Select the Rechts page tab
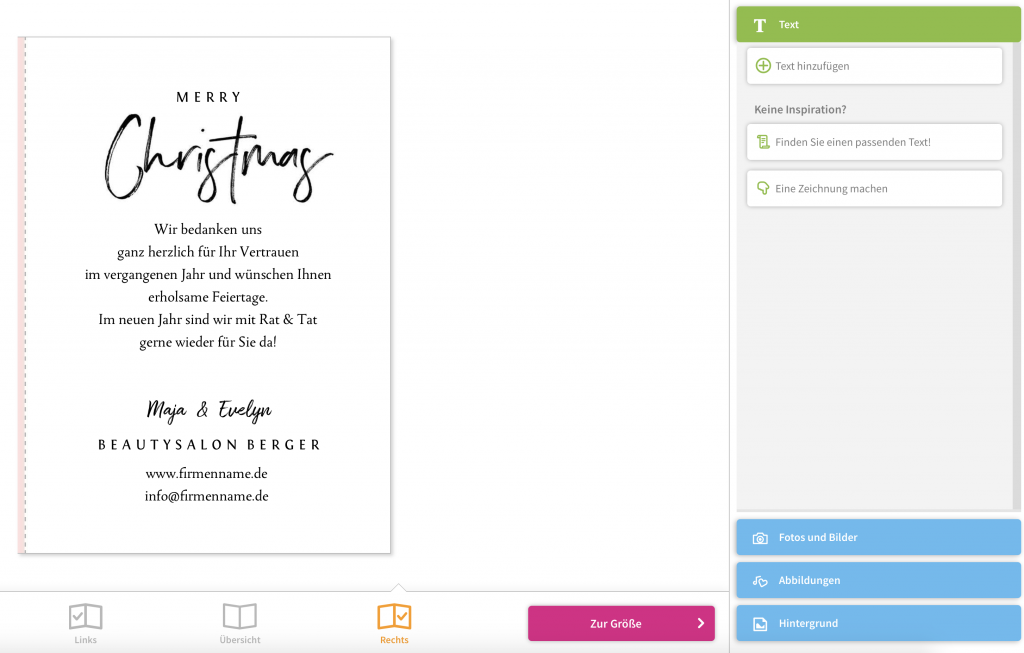 tap(394, 624)
